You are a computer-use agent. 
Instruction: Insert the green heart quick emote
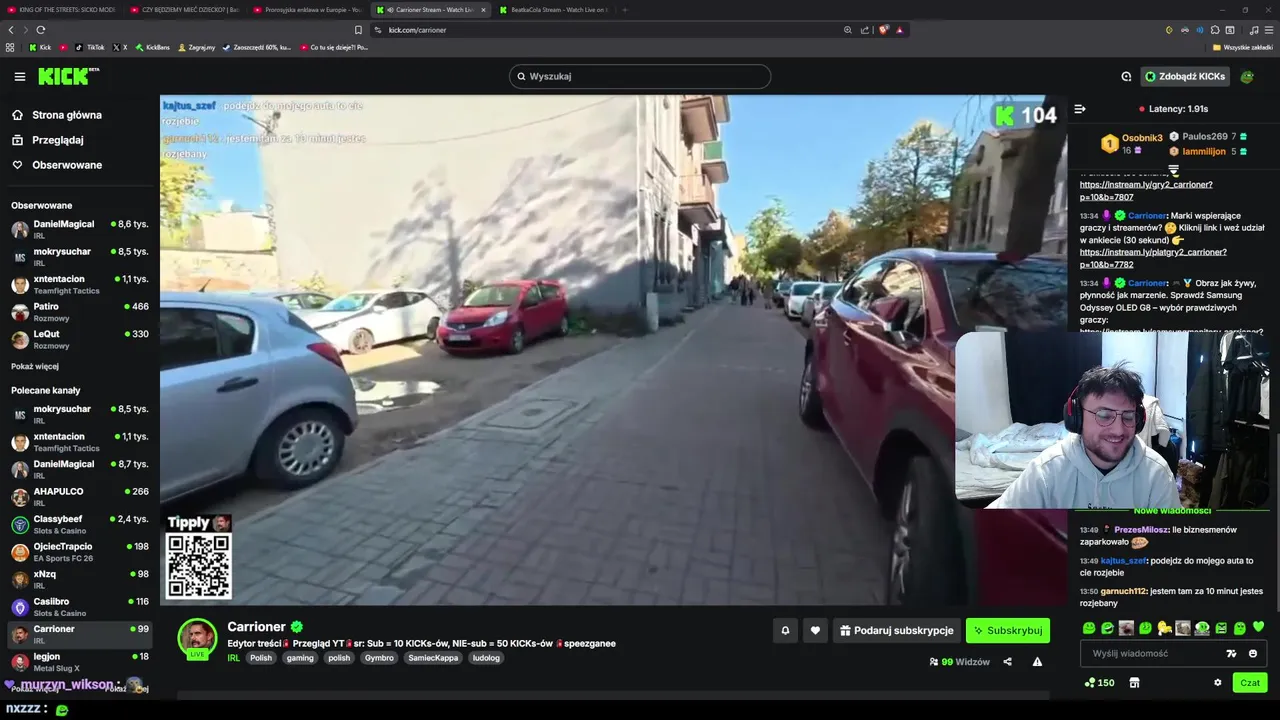click(1258, 628)
